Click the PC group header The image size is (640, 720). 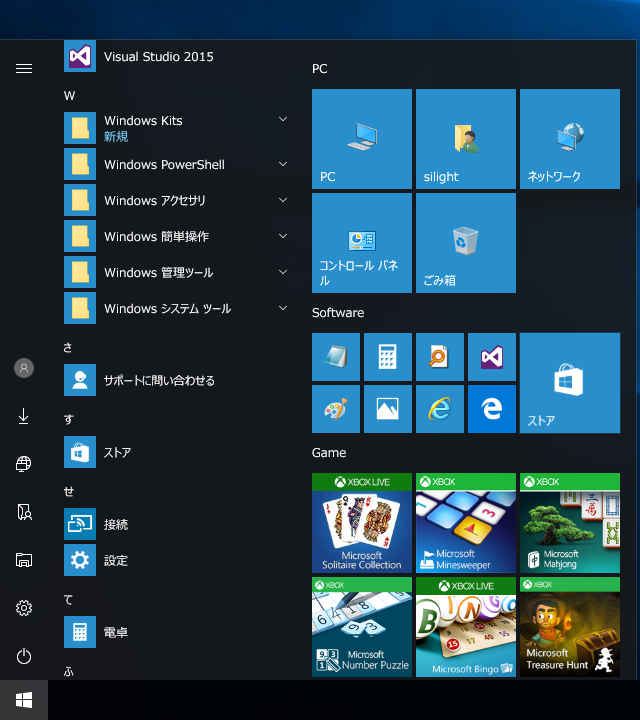(x=320, y=69)
